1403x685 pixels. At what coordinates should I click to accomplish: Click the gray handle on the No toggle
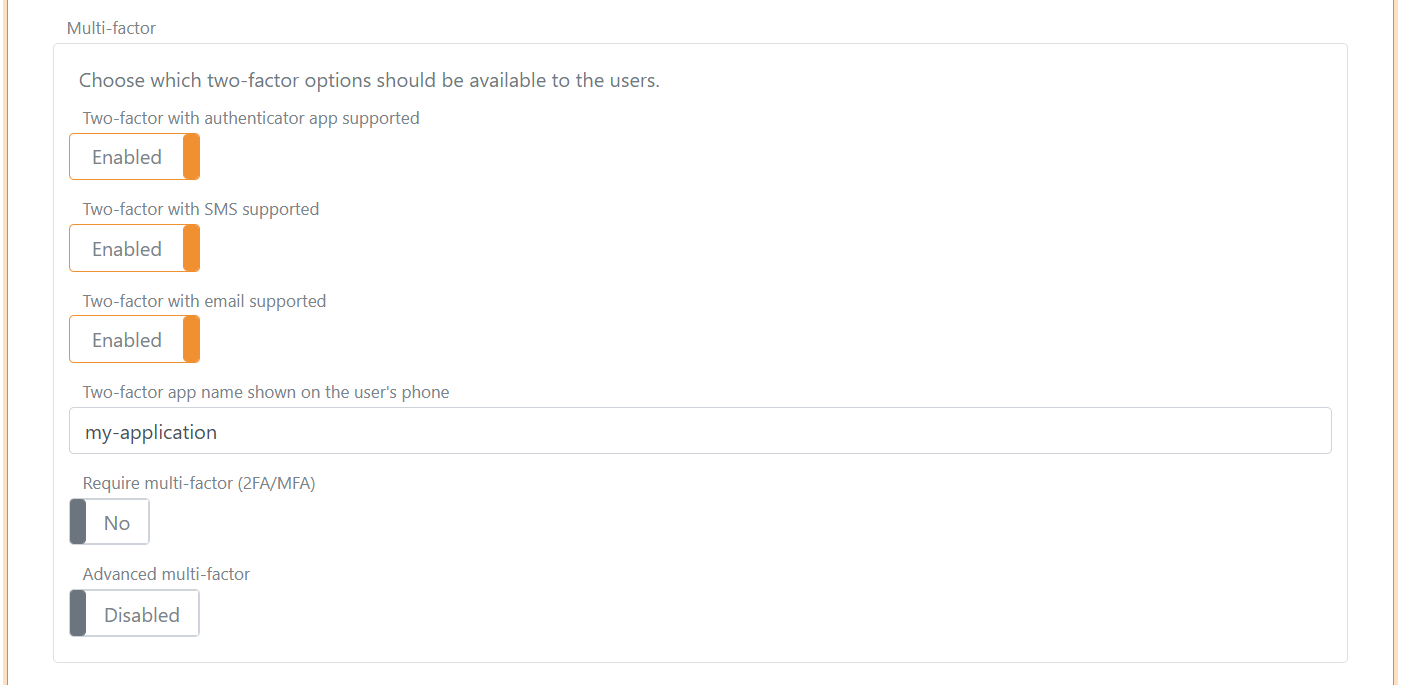coord(77,521)
